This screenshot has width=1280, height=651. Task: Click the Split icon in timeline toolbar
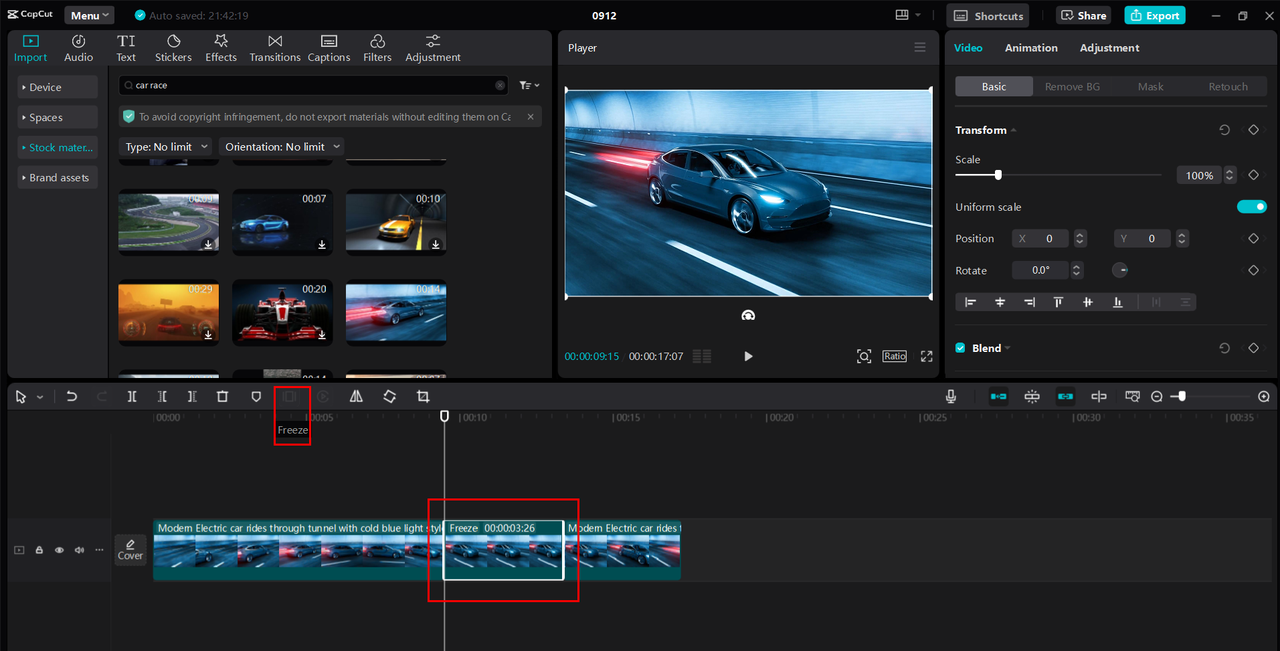click(132, 397)
